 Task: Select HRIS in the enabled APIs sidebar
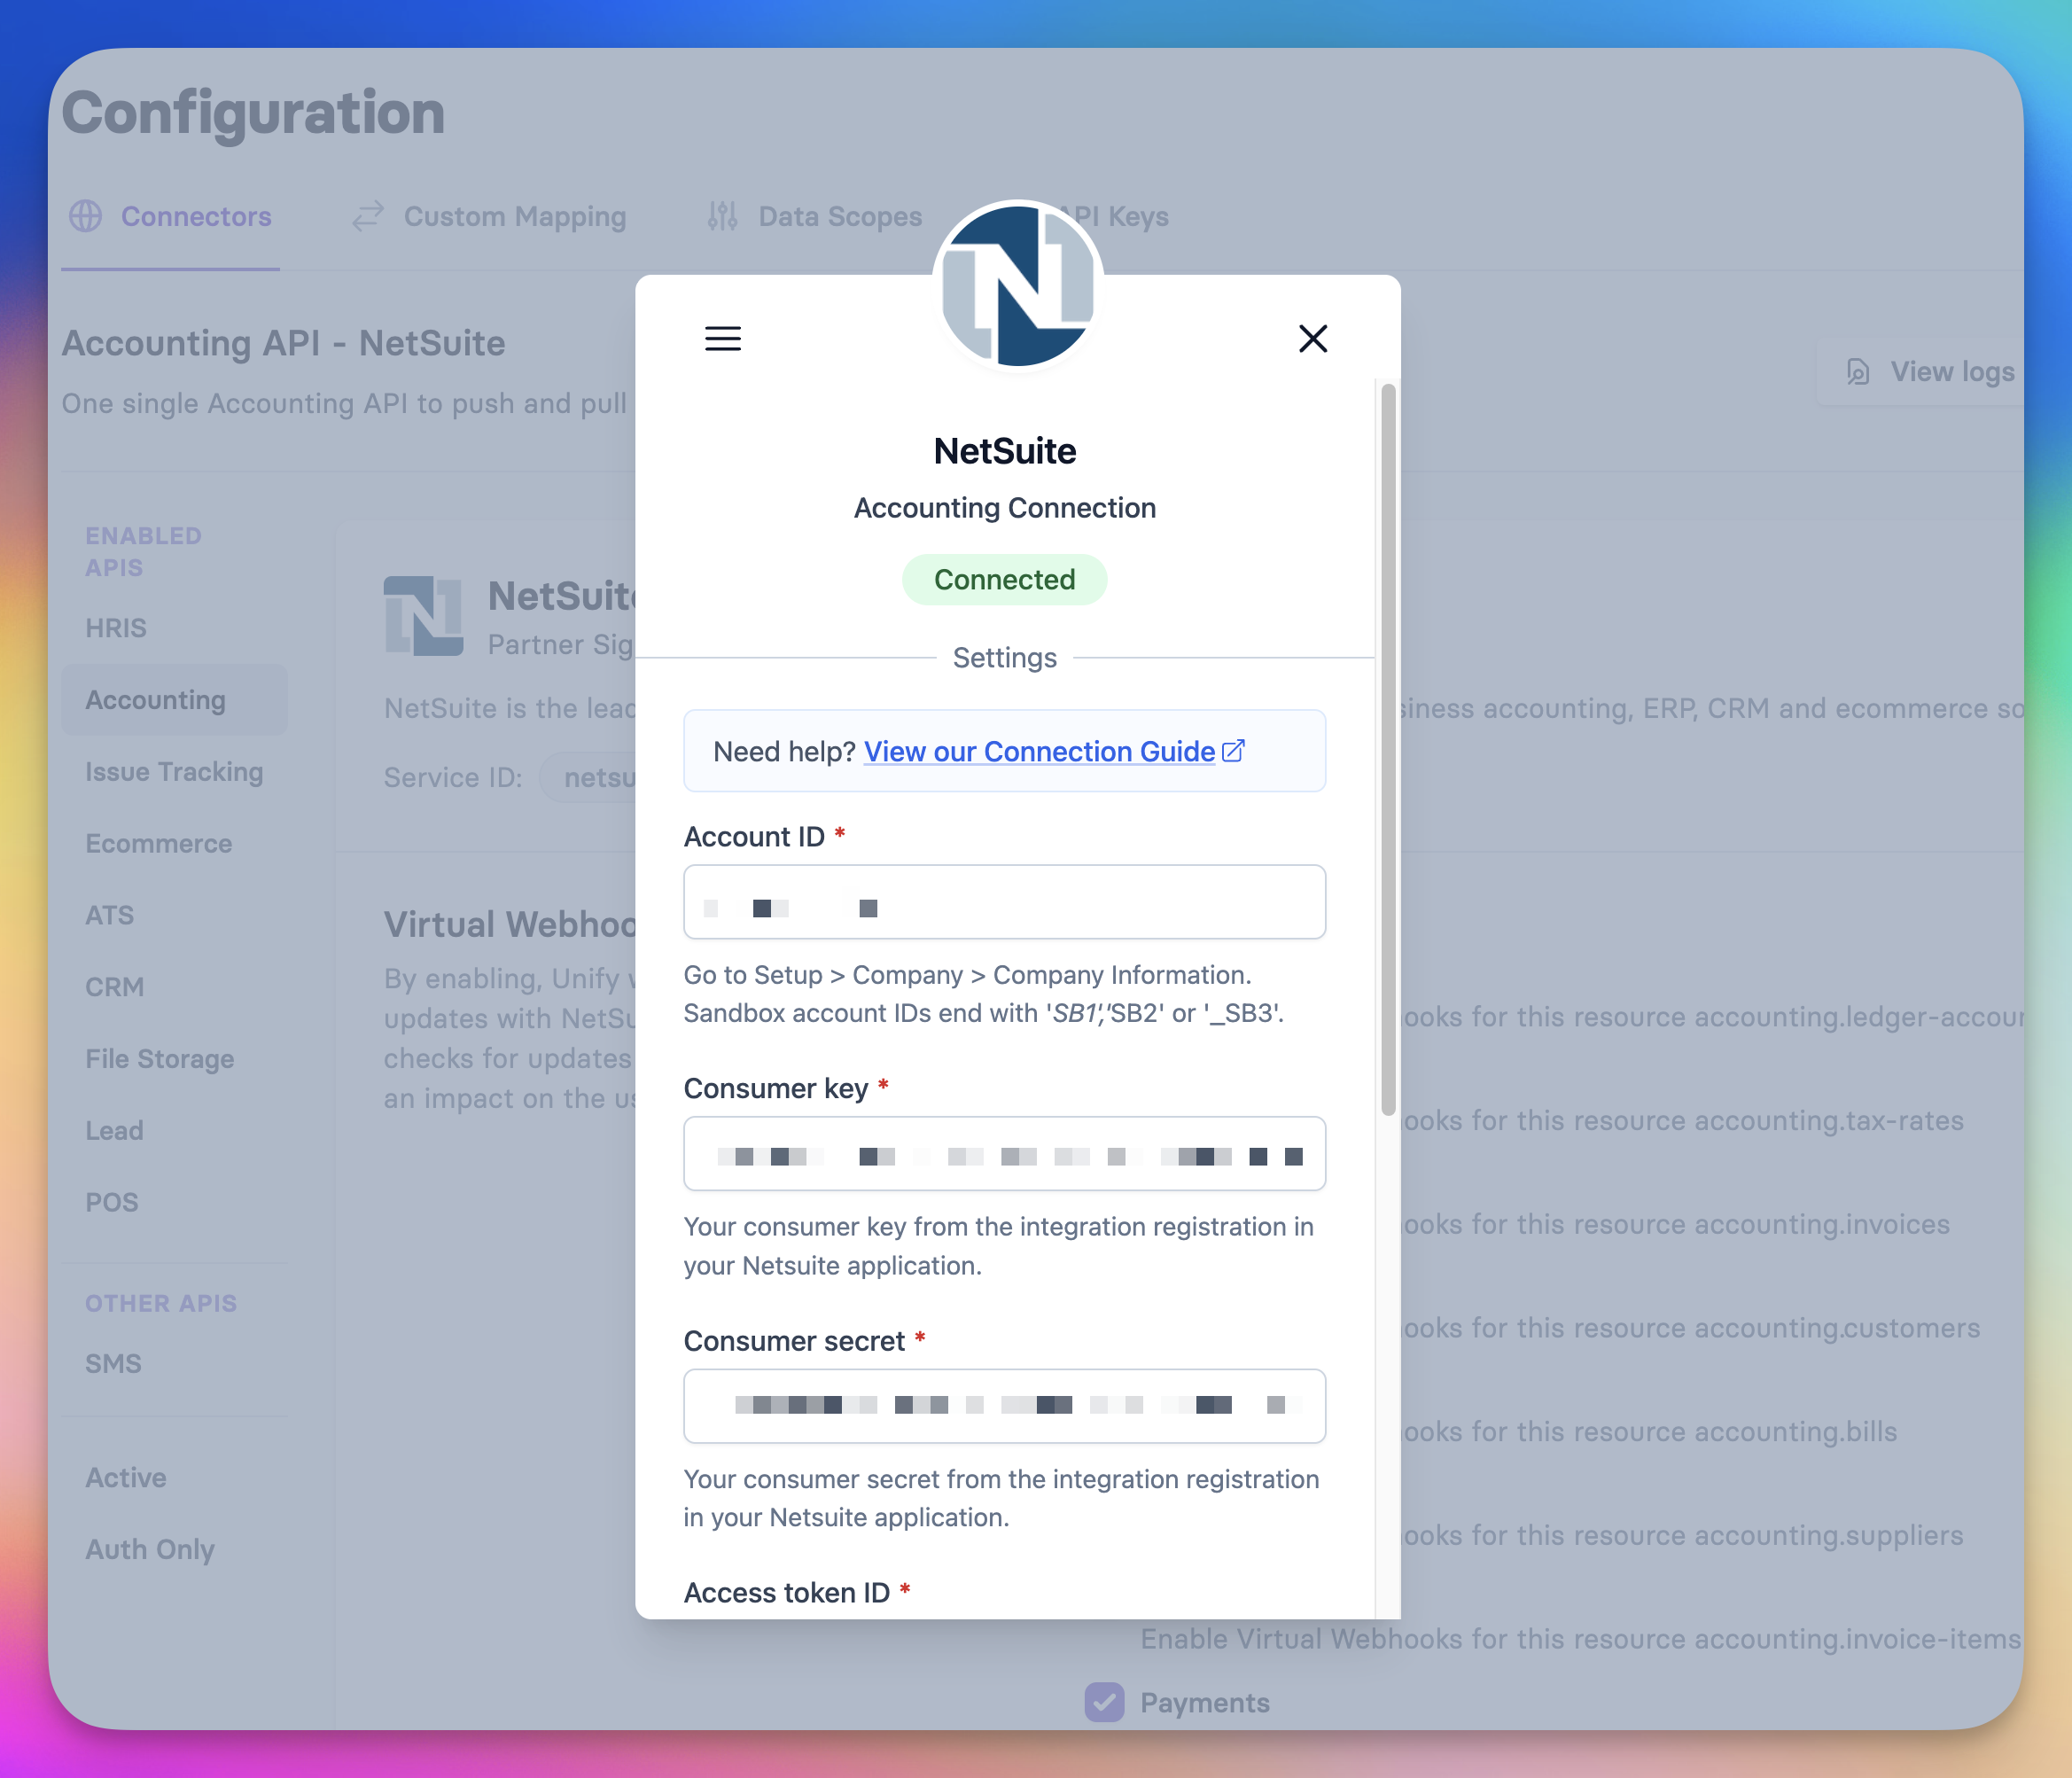pyautogui.click(x=116, y=628)
